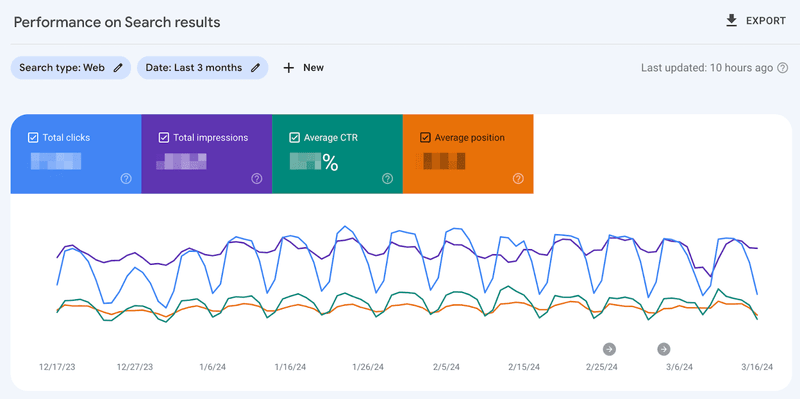The image size is (800, 399).
Task: Click the EXPORT button text
Action: (766, 21)
